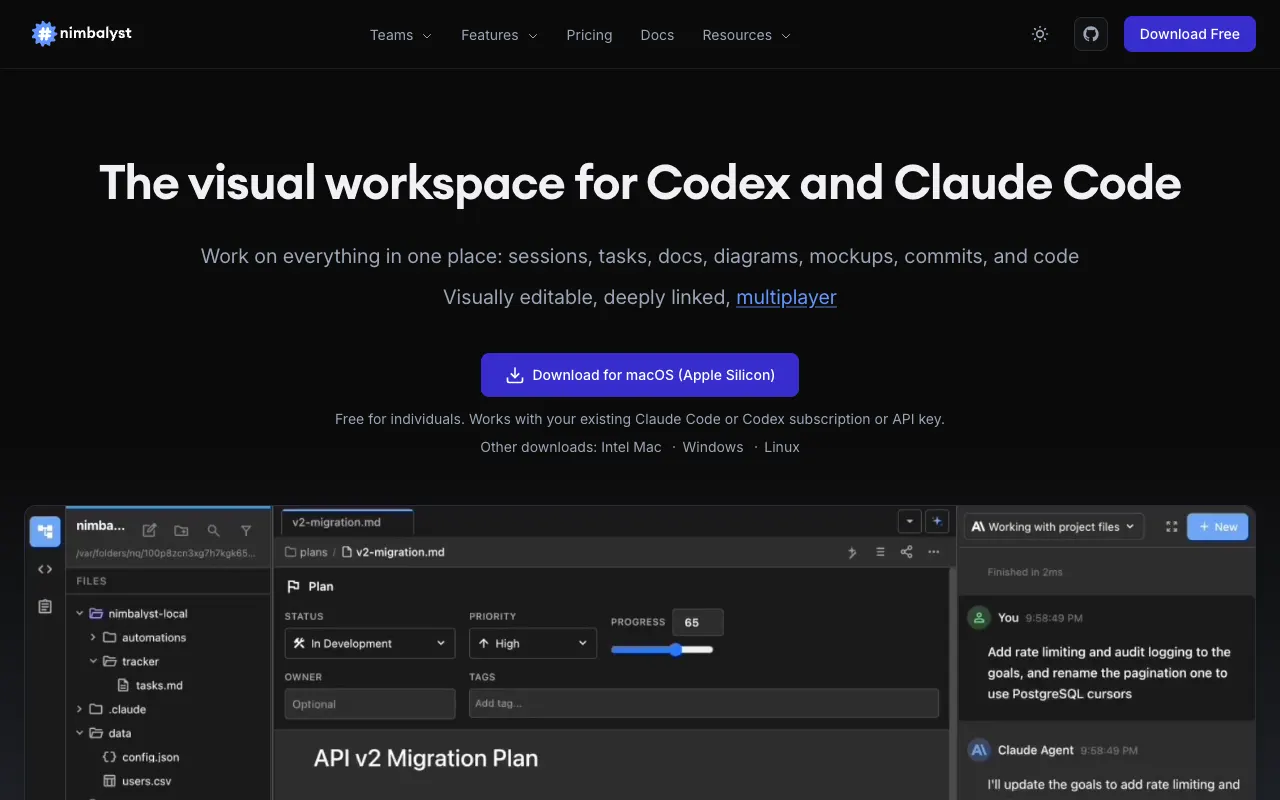The height and width of the screenshot is (800, 1280).
Task: Open file search magnifier icon
Action: pos(213,530)
